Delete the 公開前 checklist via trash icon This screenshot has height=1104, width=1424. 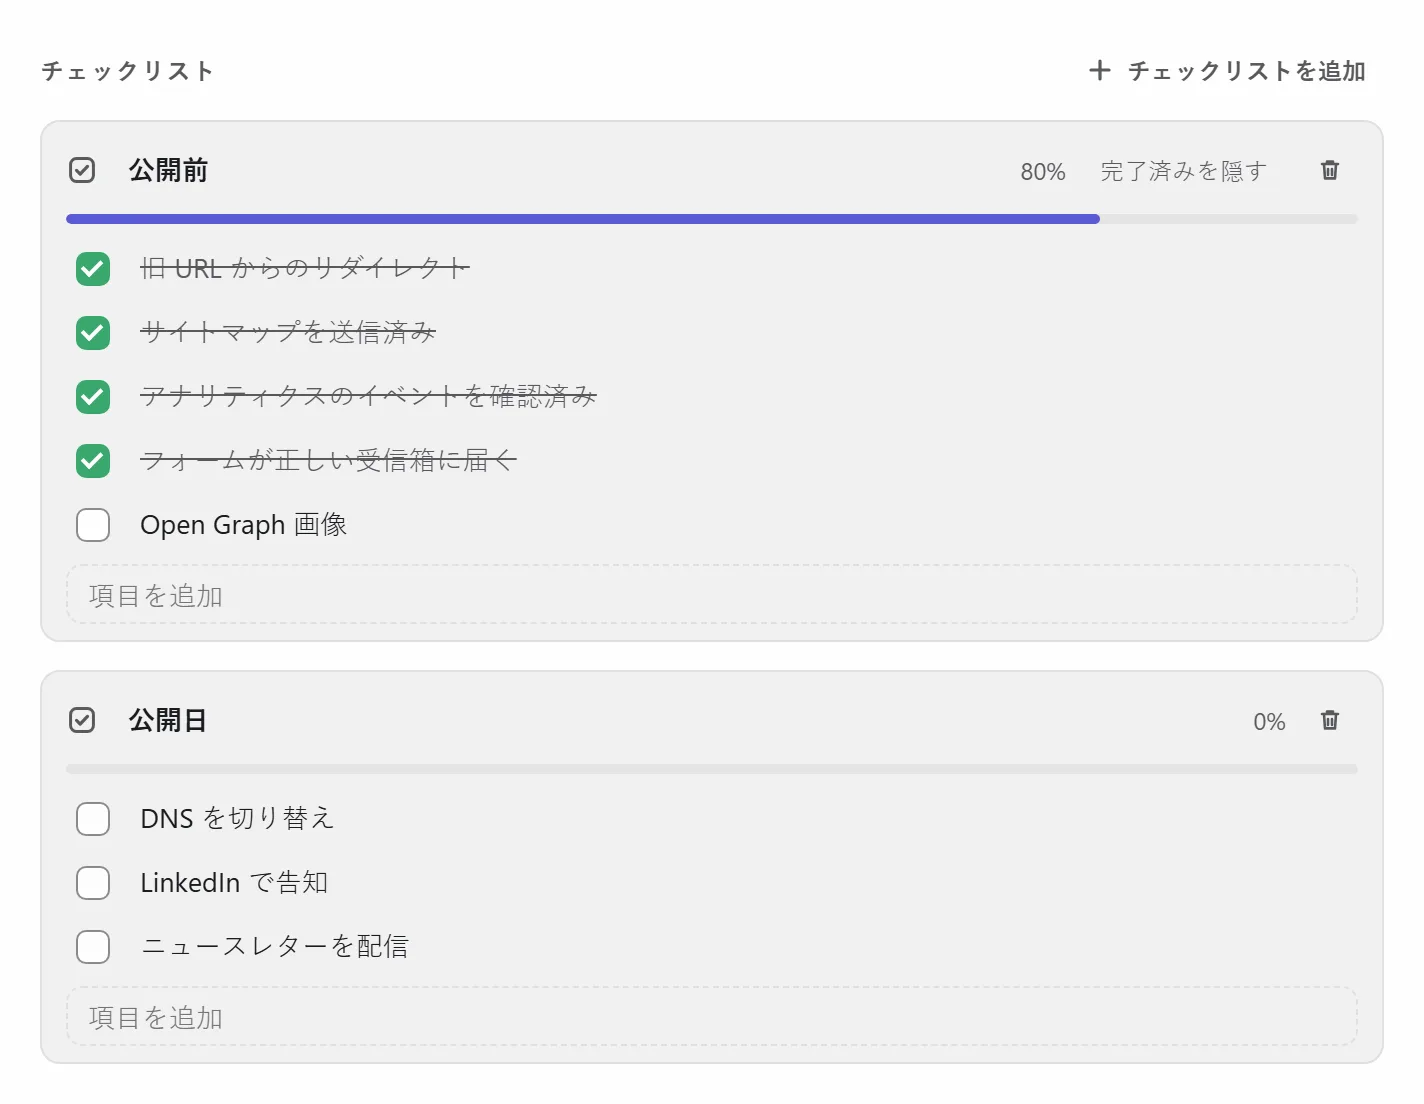pyautogui.click(x=1329, y=170)
